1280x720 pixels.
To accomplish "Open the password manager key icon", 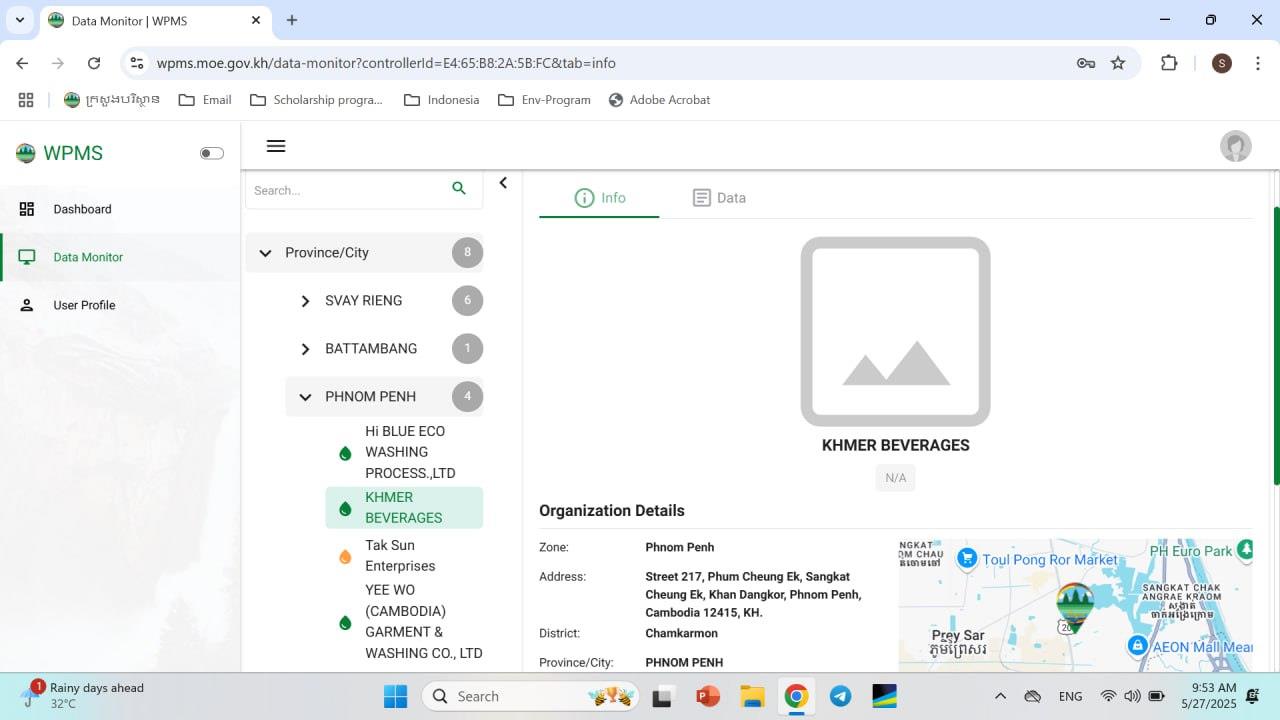I will coord(1086,63).
